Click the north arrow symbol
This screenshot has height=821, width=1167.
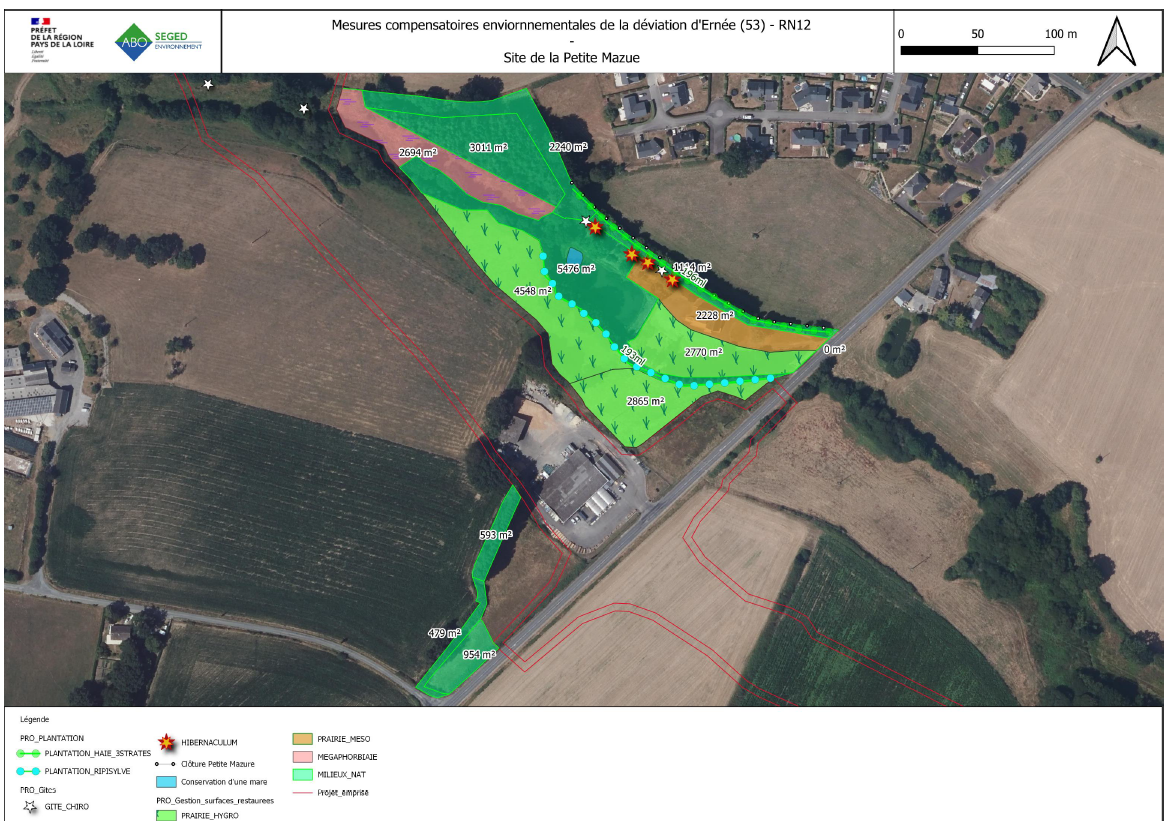pos(1118,42)
